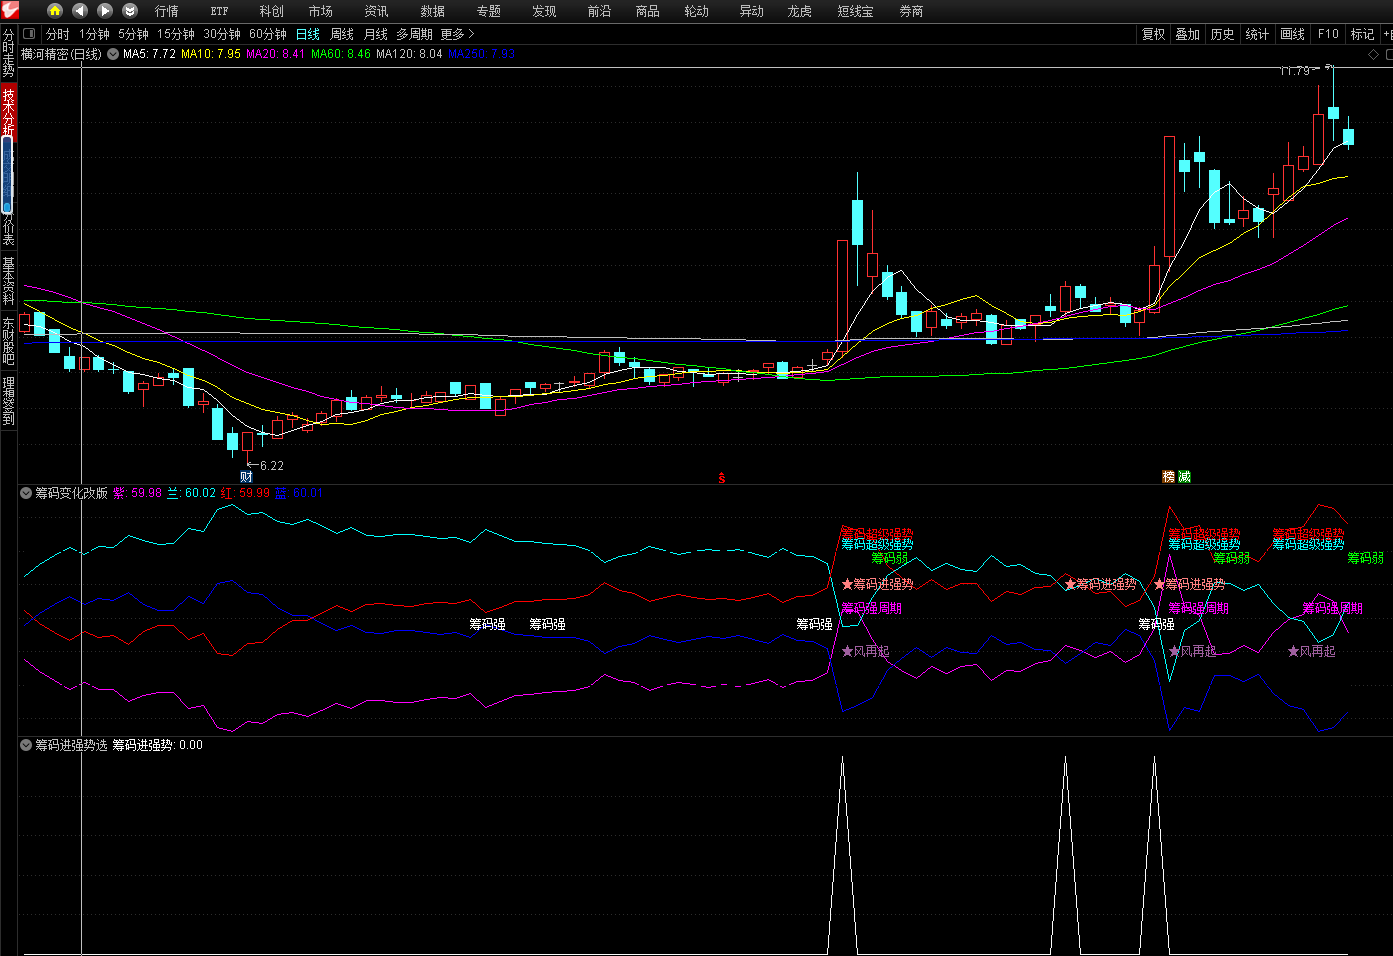Open the F10 company info
This screenshot has height=956, width=1393.
click(x=1328, y=34)
